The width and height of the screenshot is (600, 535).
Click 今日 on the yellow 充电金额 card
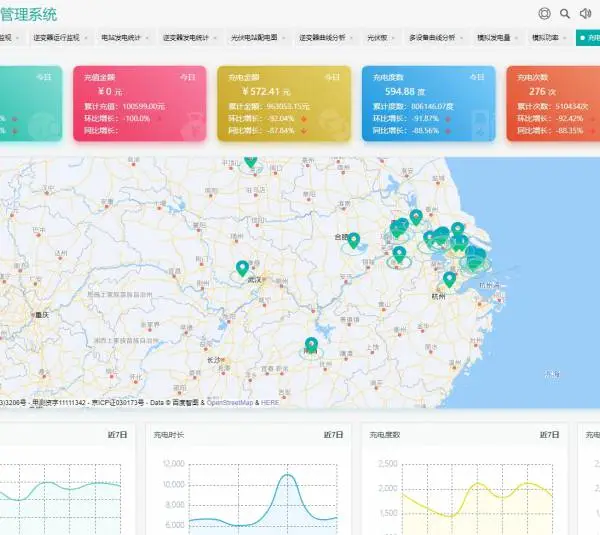click(333, 77)
